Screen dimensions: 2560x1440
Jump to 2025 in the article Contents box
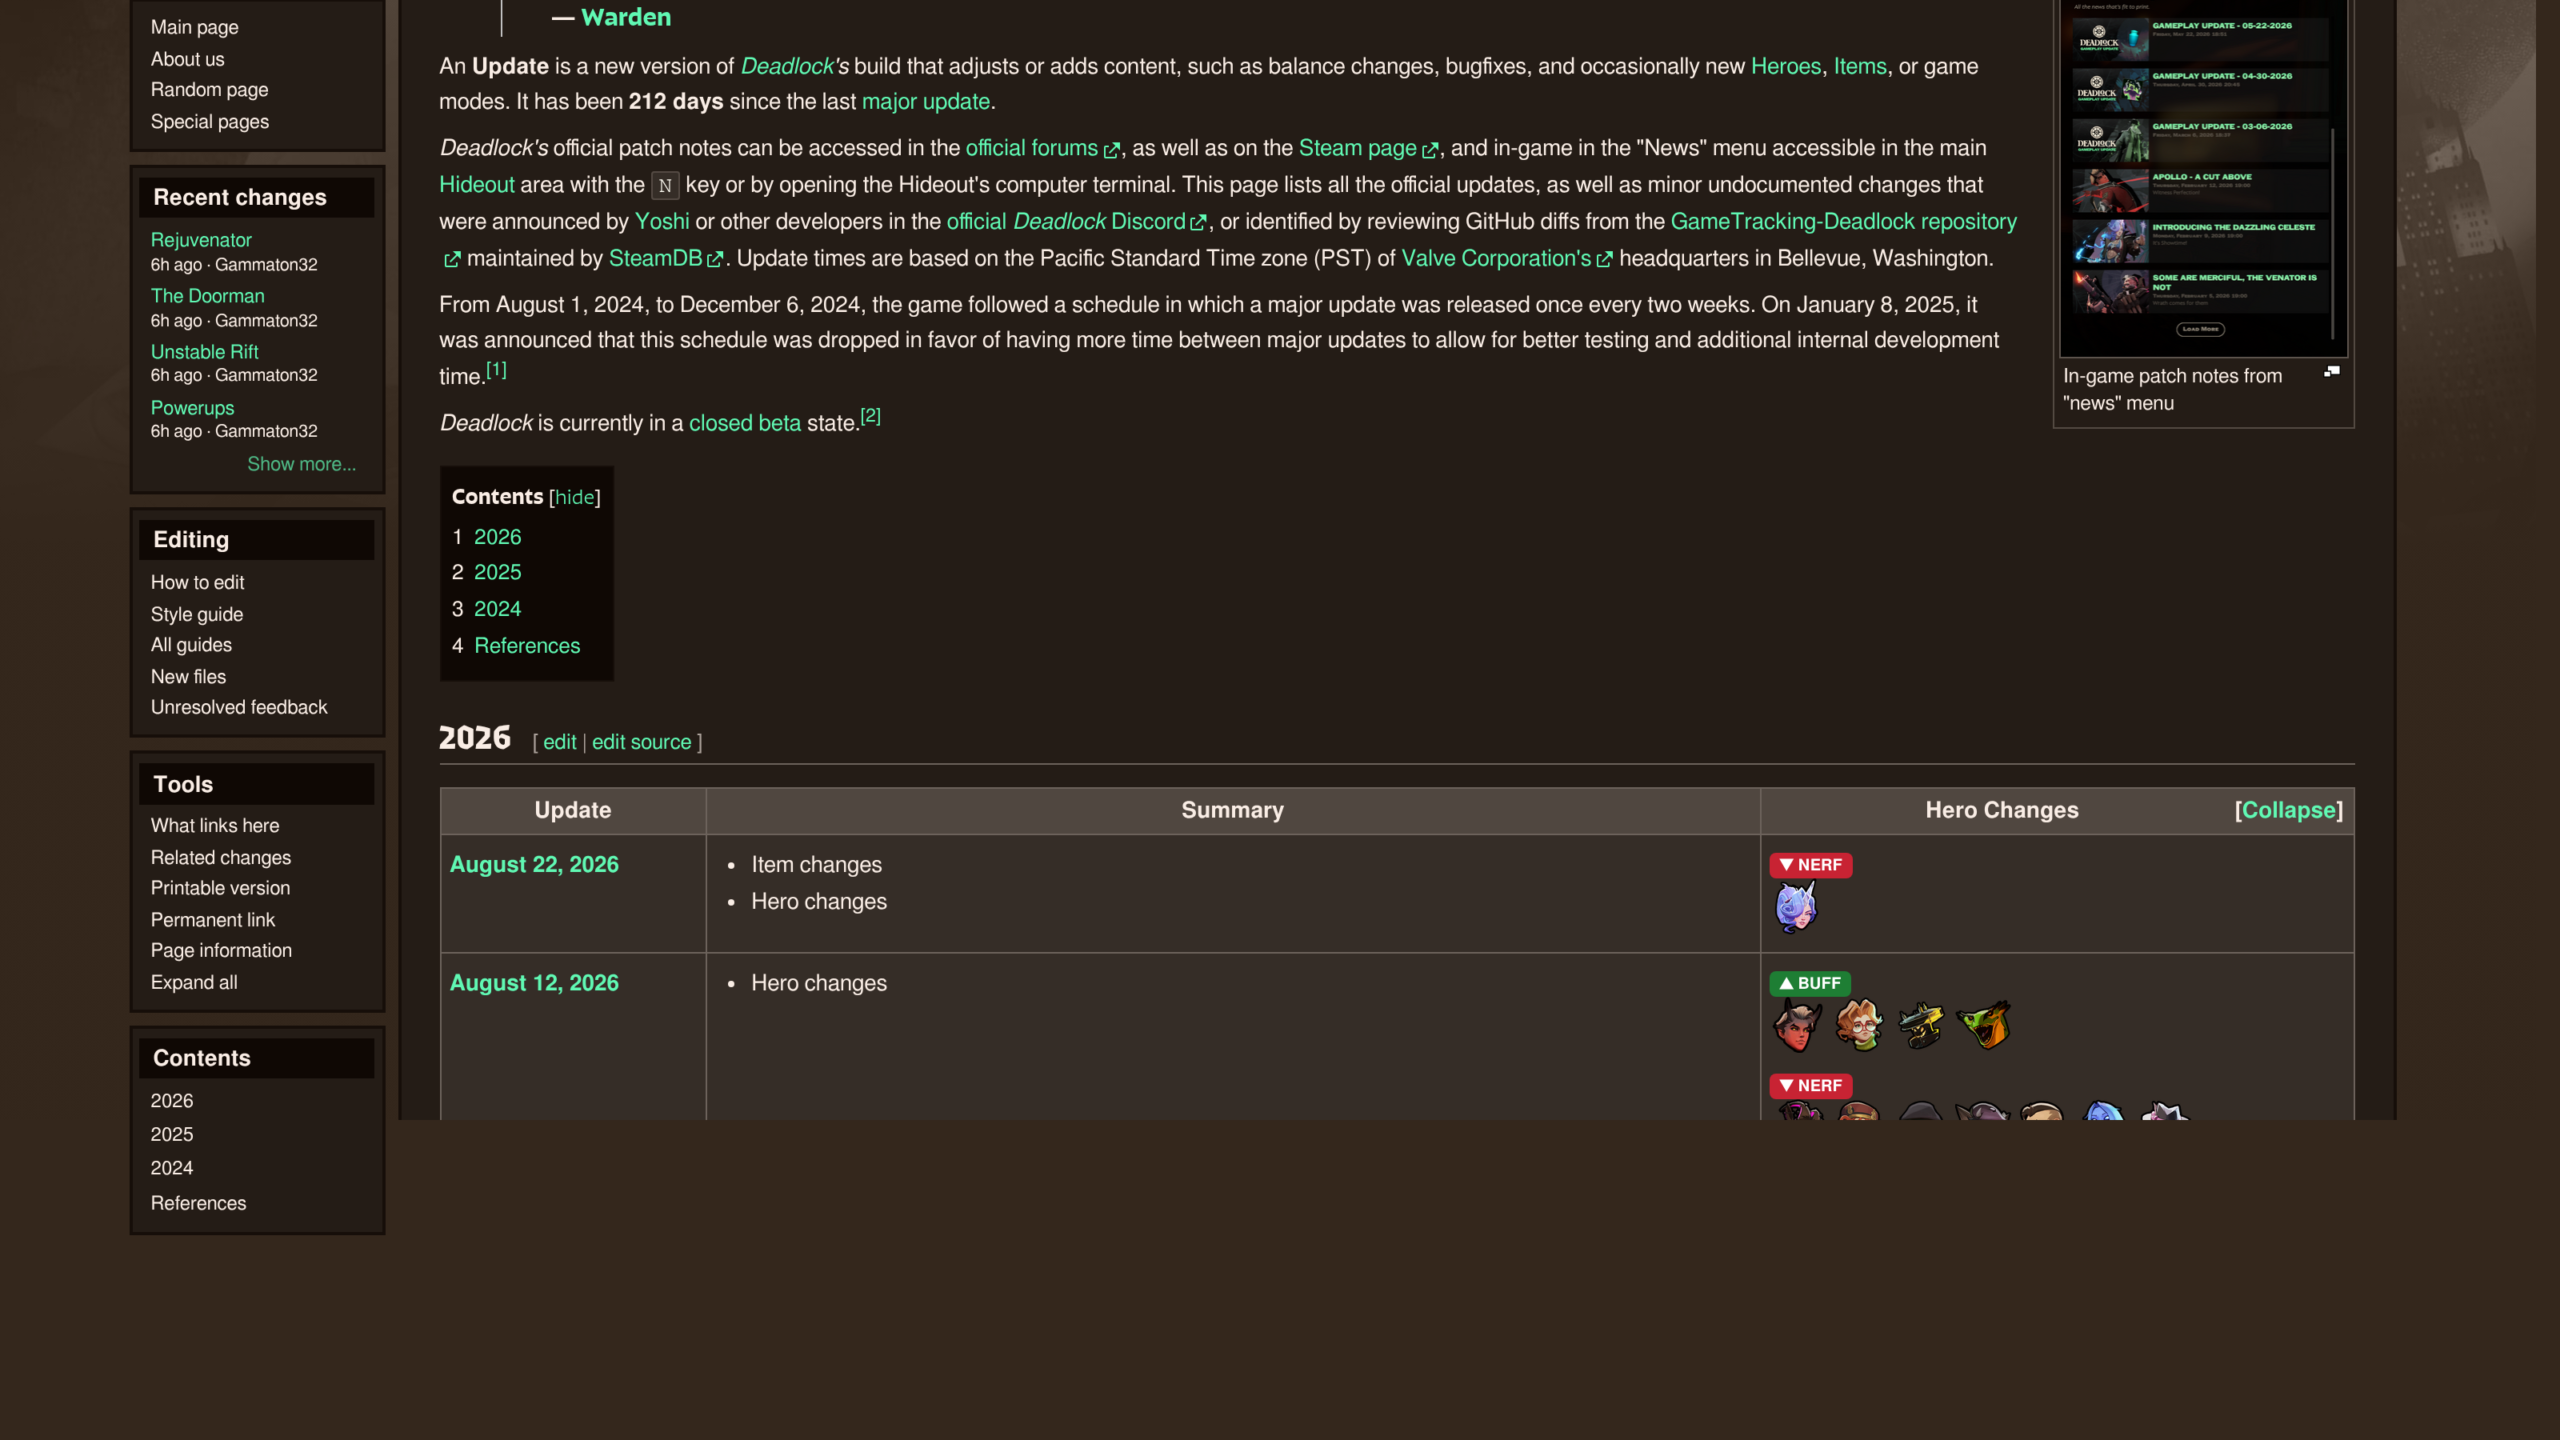[x=497, y=572]
